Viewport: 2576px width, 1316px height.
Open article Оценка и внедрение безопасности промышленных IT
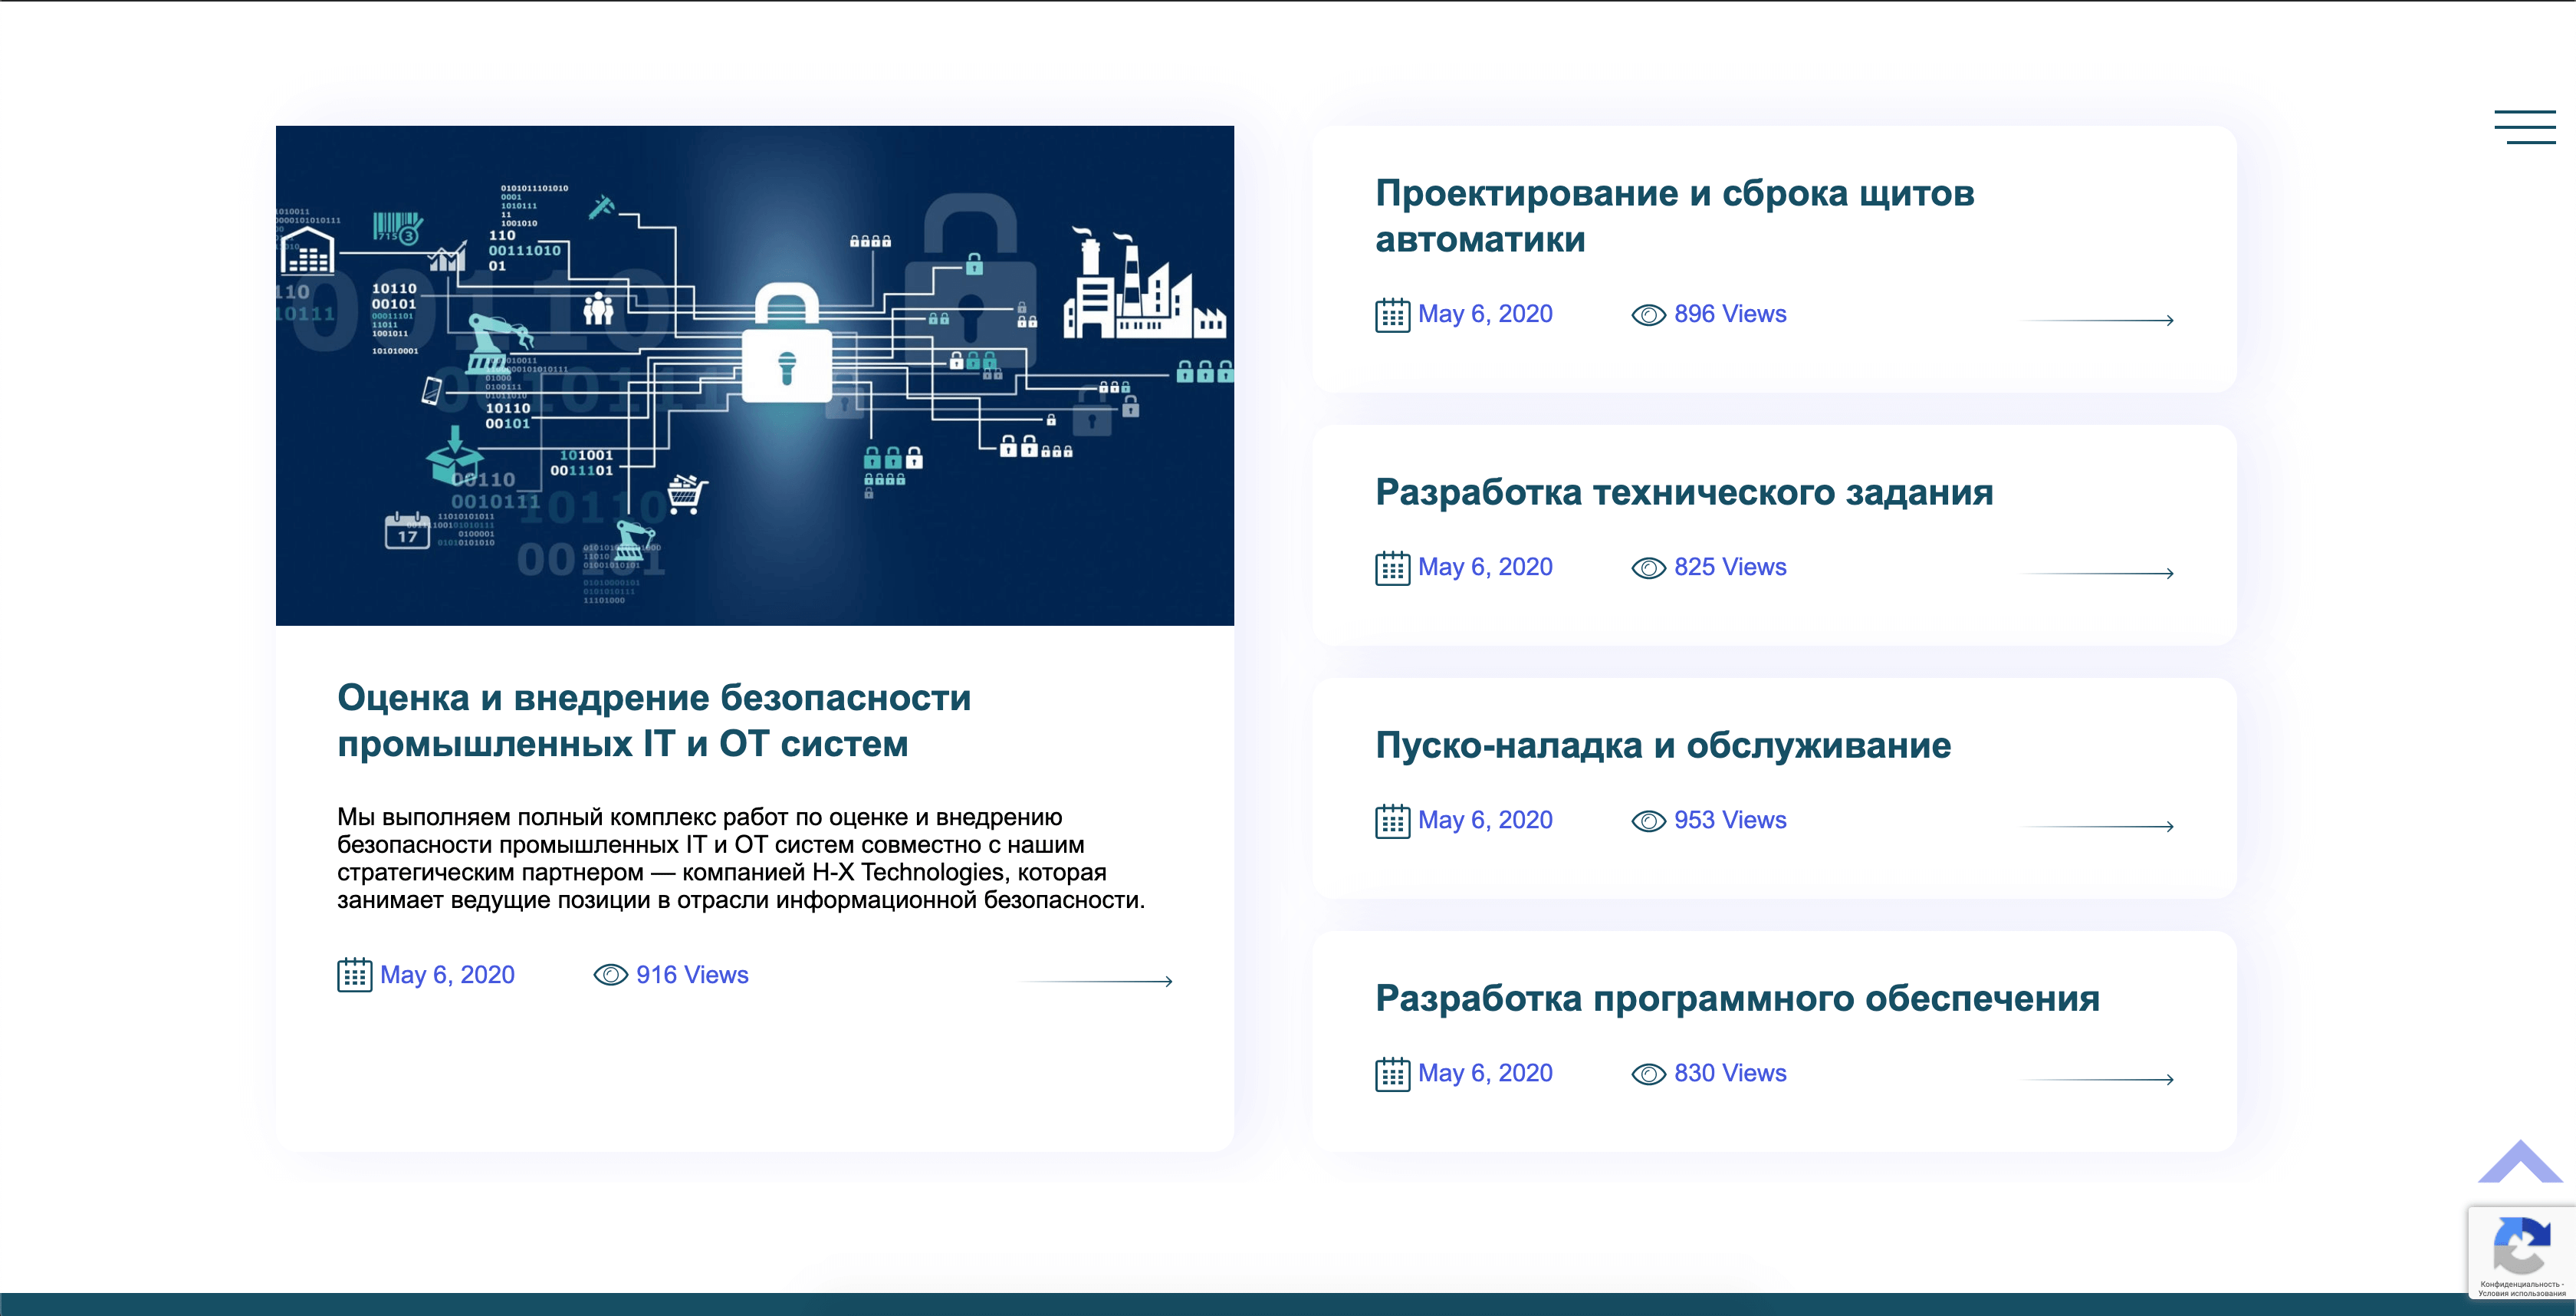[x=654, y=720]
